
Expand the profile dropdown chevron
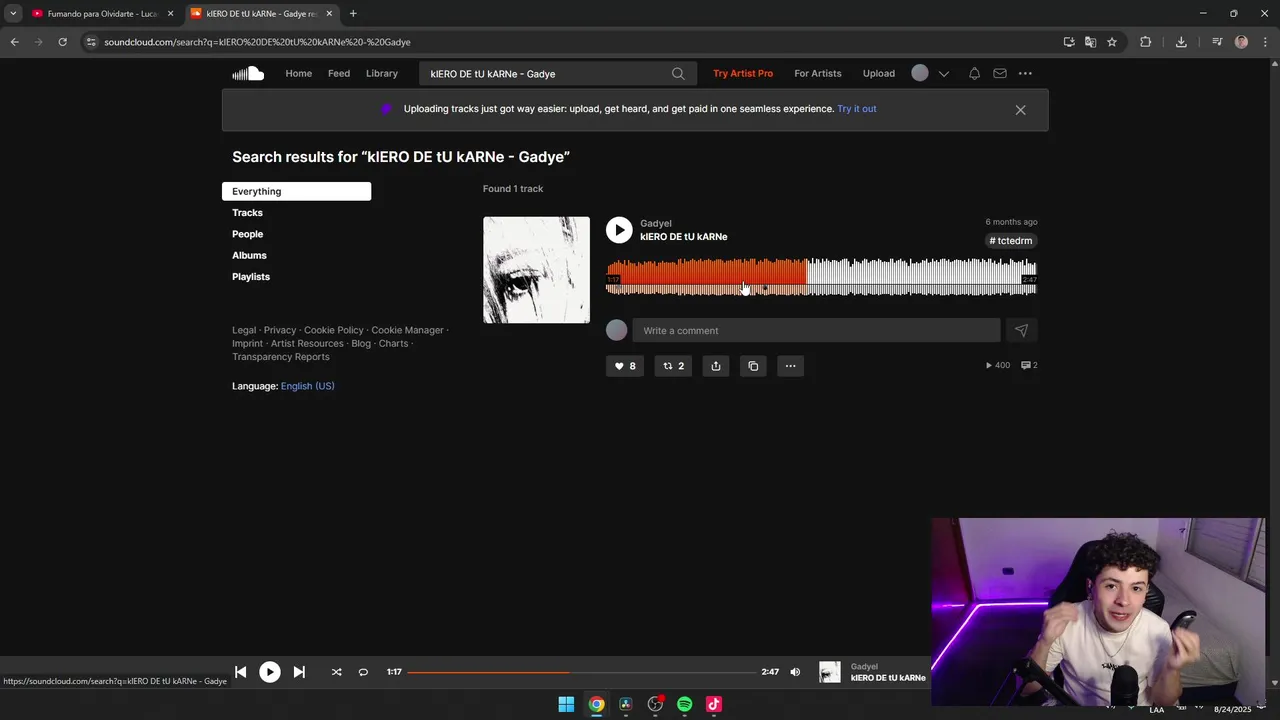943,74
